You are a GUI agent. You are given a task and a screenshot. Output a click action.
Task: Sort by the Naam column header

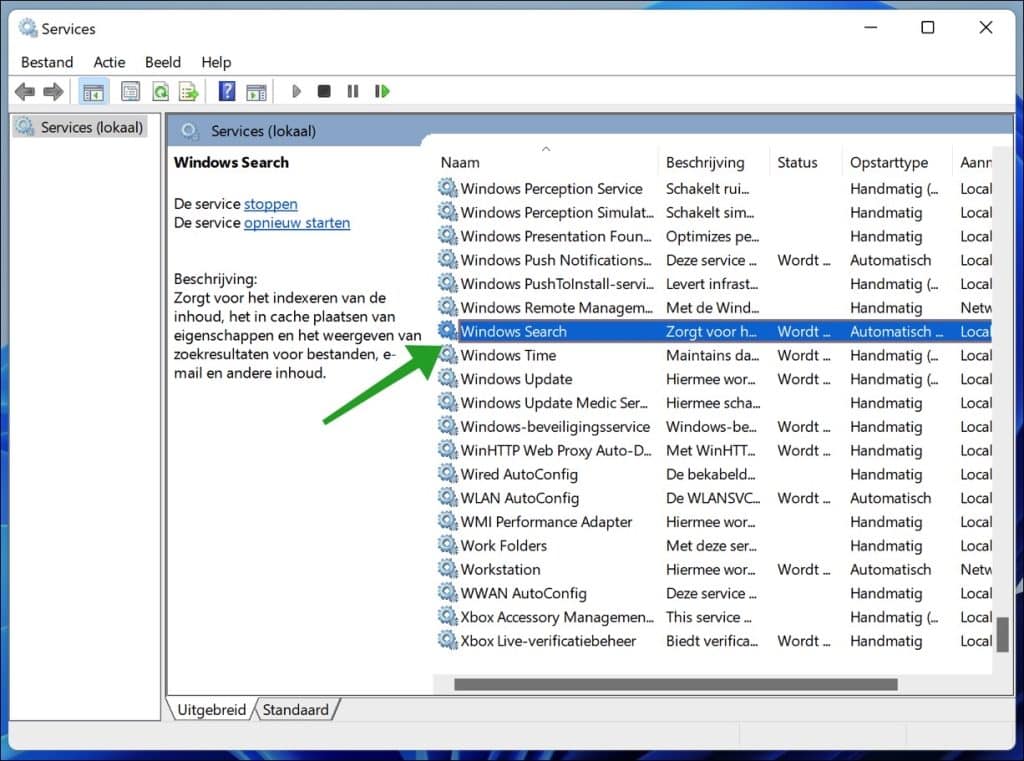click(460, 161)
